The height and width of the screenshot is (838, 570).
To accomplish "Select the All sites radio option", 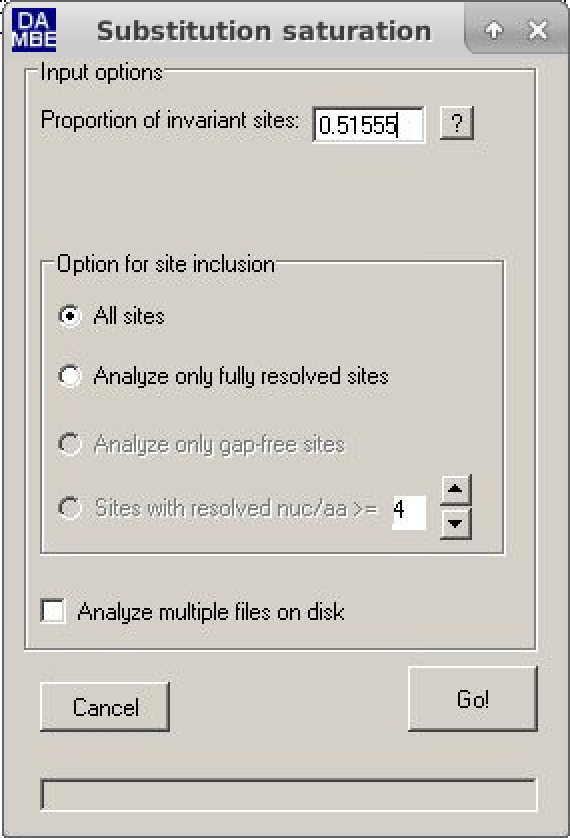I will 70,316.
